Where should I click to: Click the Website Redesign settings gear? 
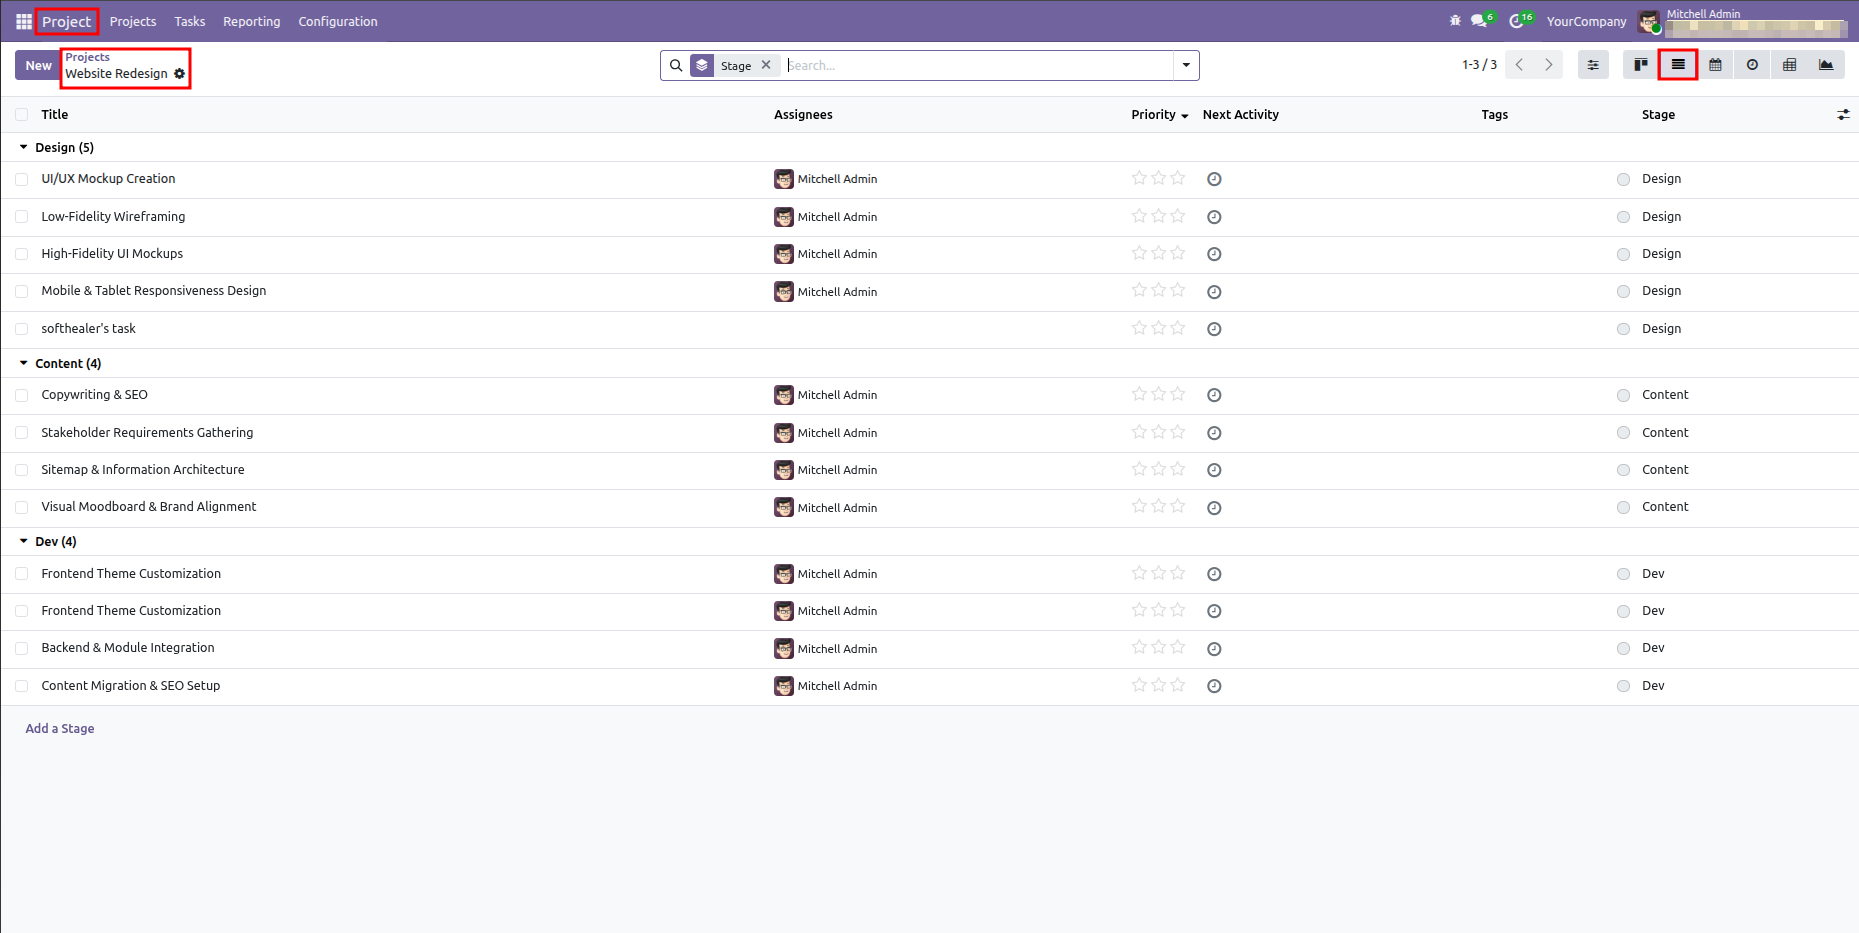point(180,74)
